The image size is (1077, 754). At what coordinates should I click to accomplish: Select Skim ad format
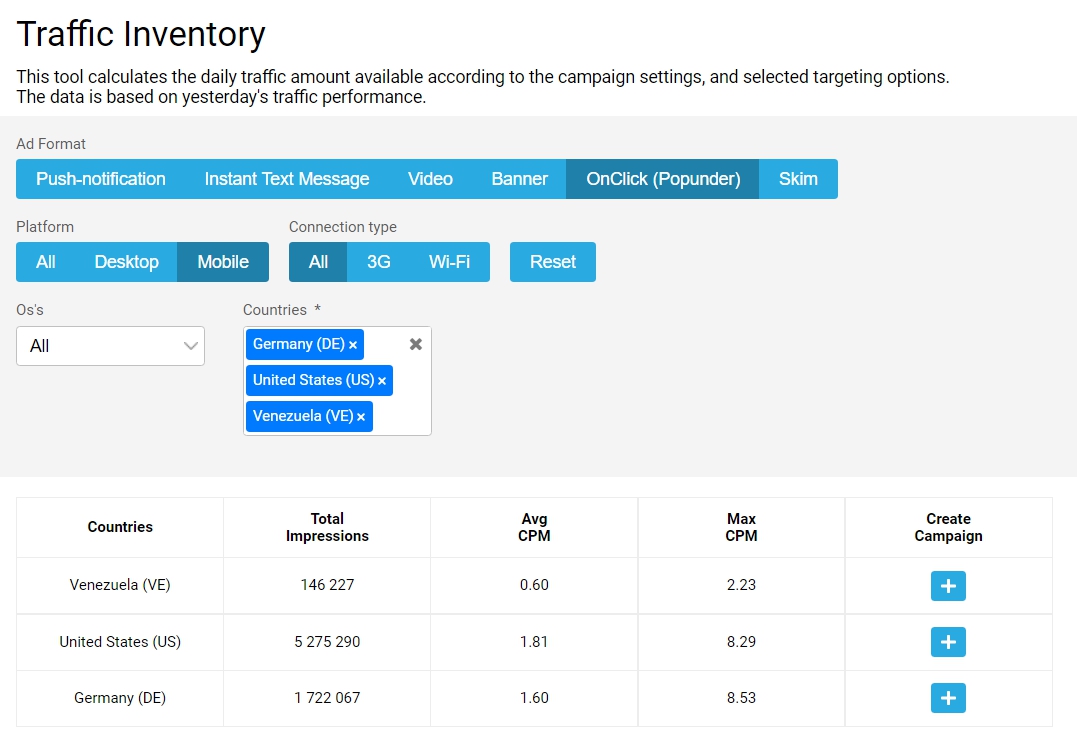(798, 179)
